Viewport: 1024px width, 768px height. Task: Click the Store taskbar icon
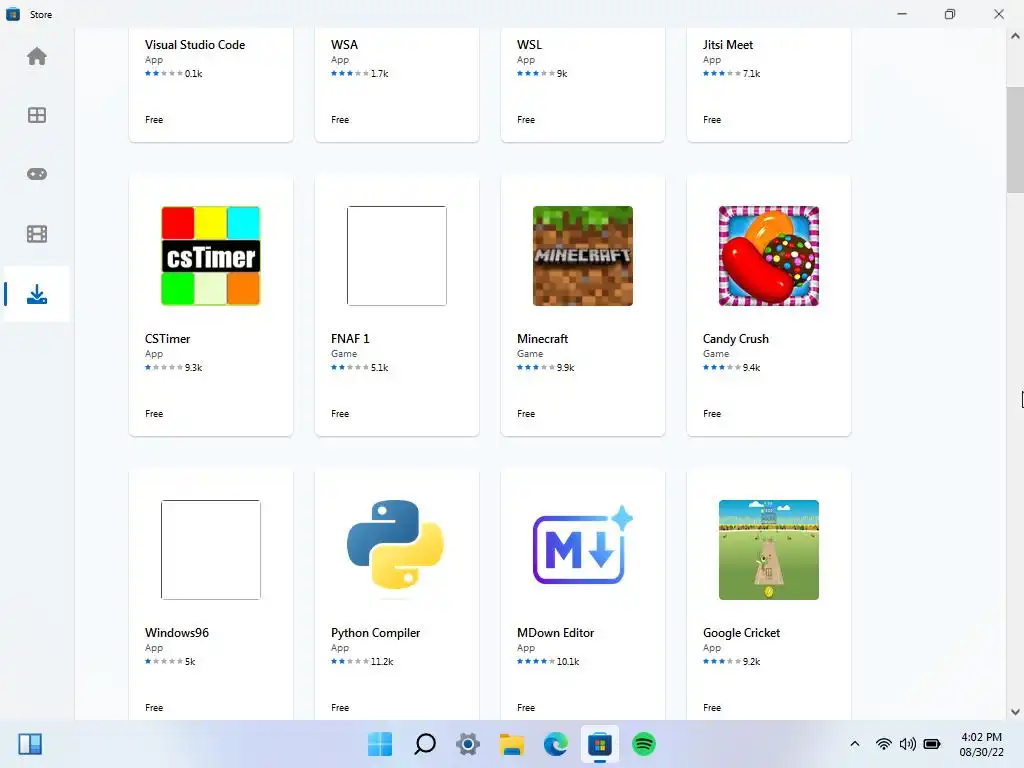pyautogui.click(x=600, y=744)
